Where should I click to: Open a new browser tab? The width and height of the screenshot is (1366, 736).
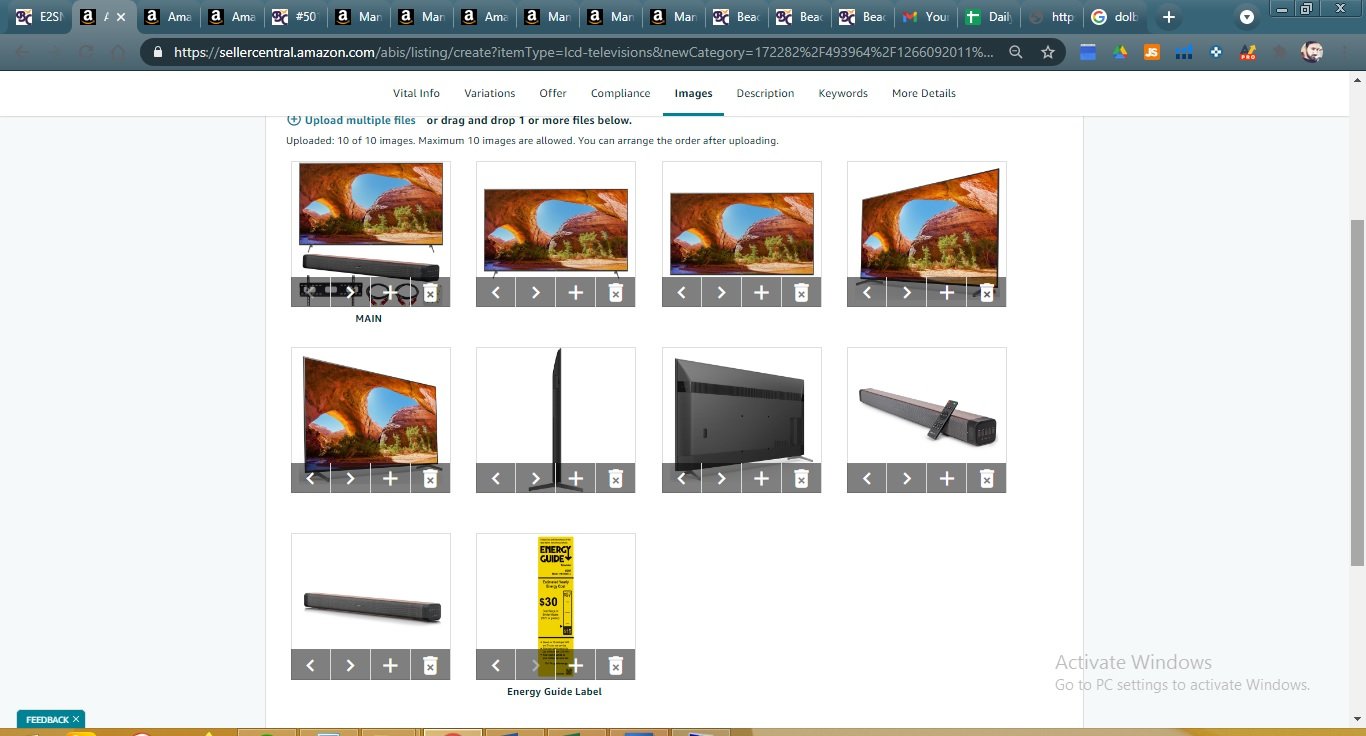(1169, 17)
